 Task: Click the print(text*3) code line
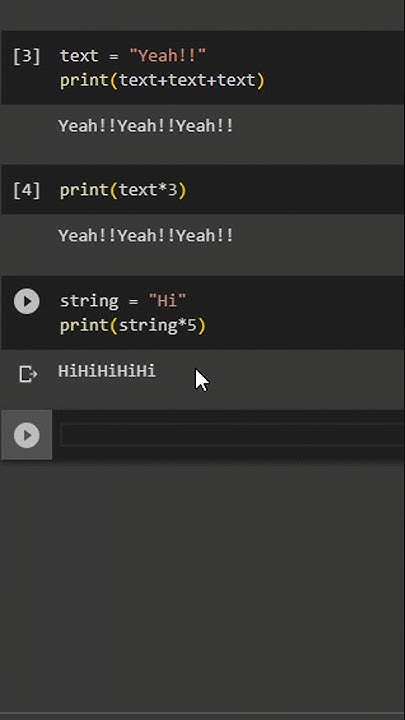[x=123, y=190]
